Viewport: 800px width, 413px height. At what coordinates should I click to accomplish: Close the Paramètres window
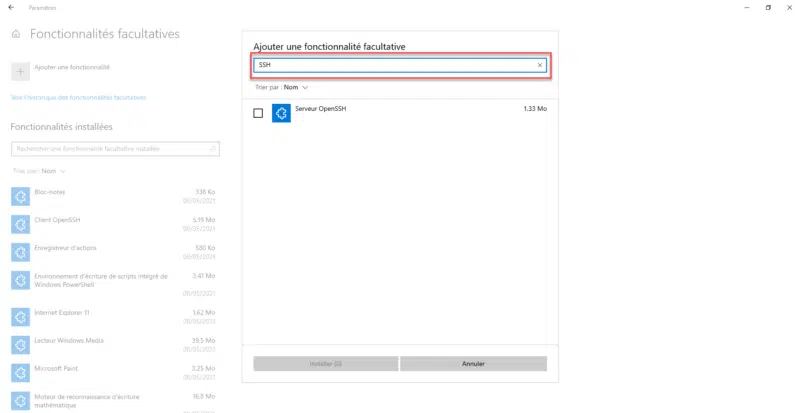[x=789, y=8]
